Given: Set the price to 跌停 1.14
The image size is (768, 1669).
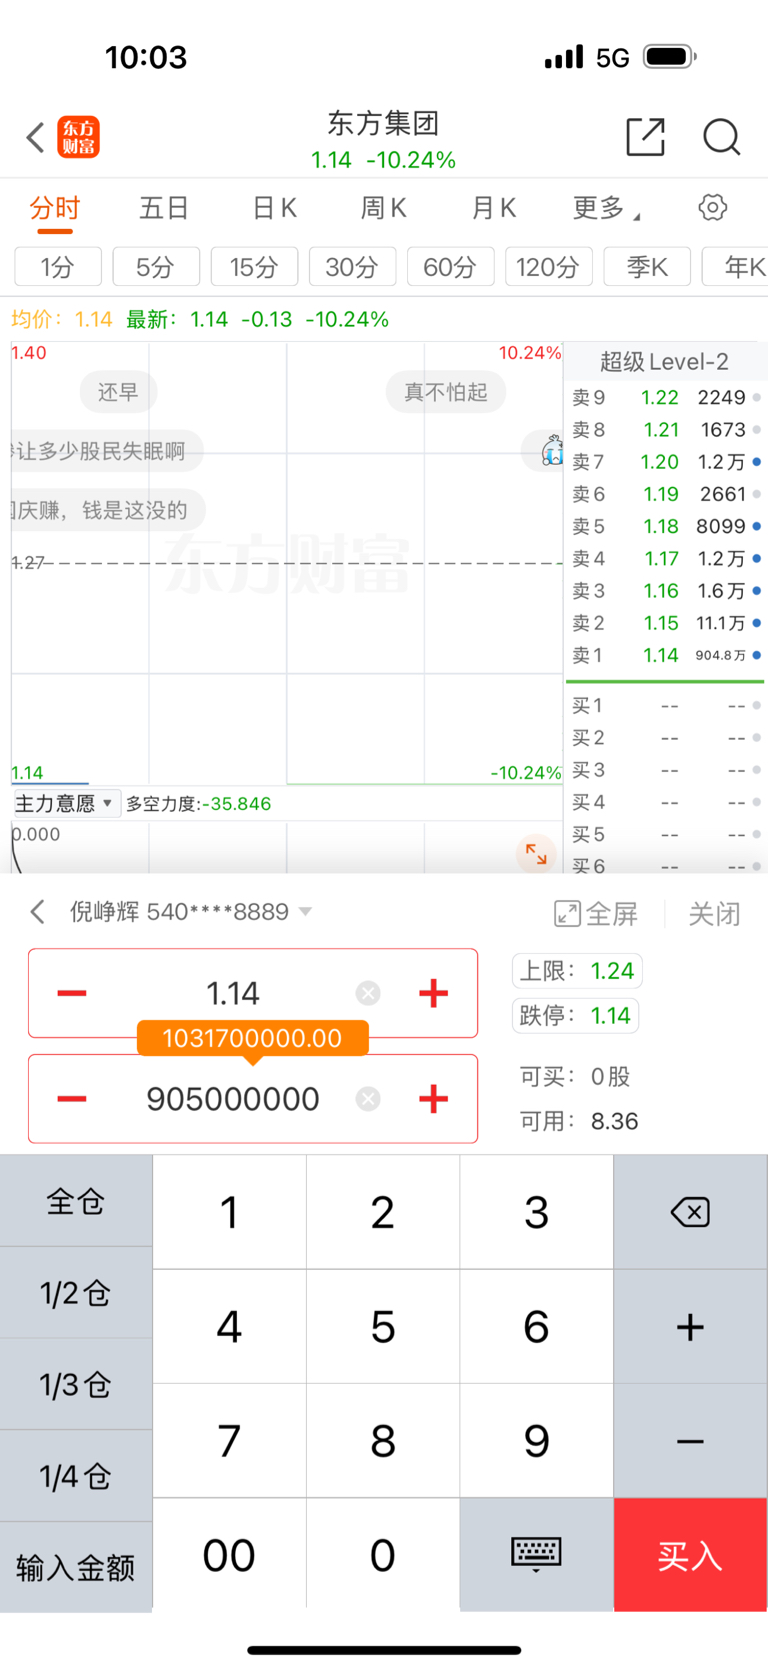Looking at the screenshot, I should point(575,1016).
